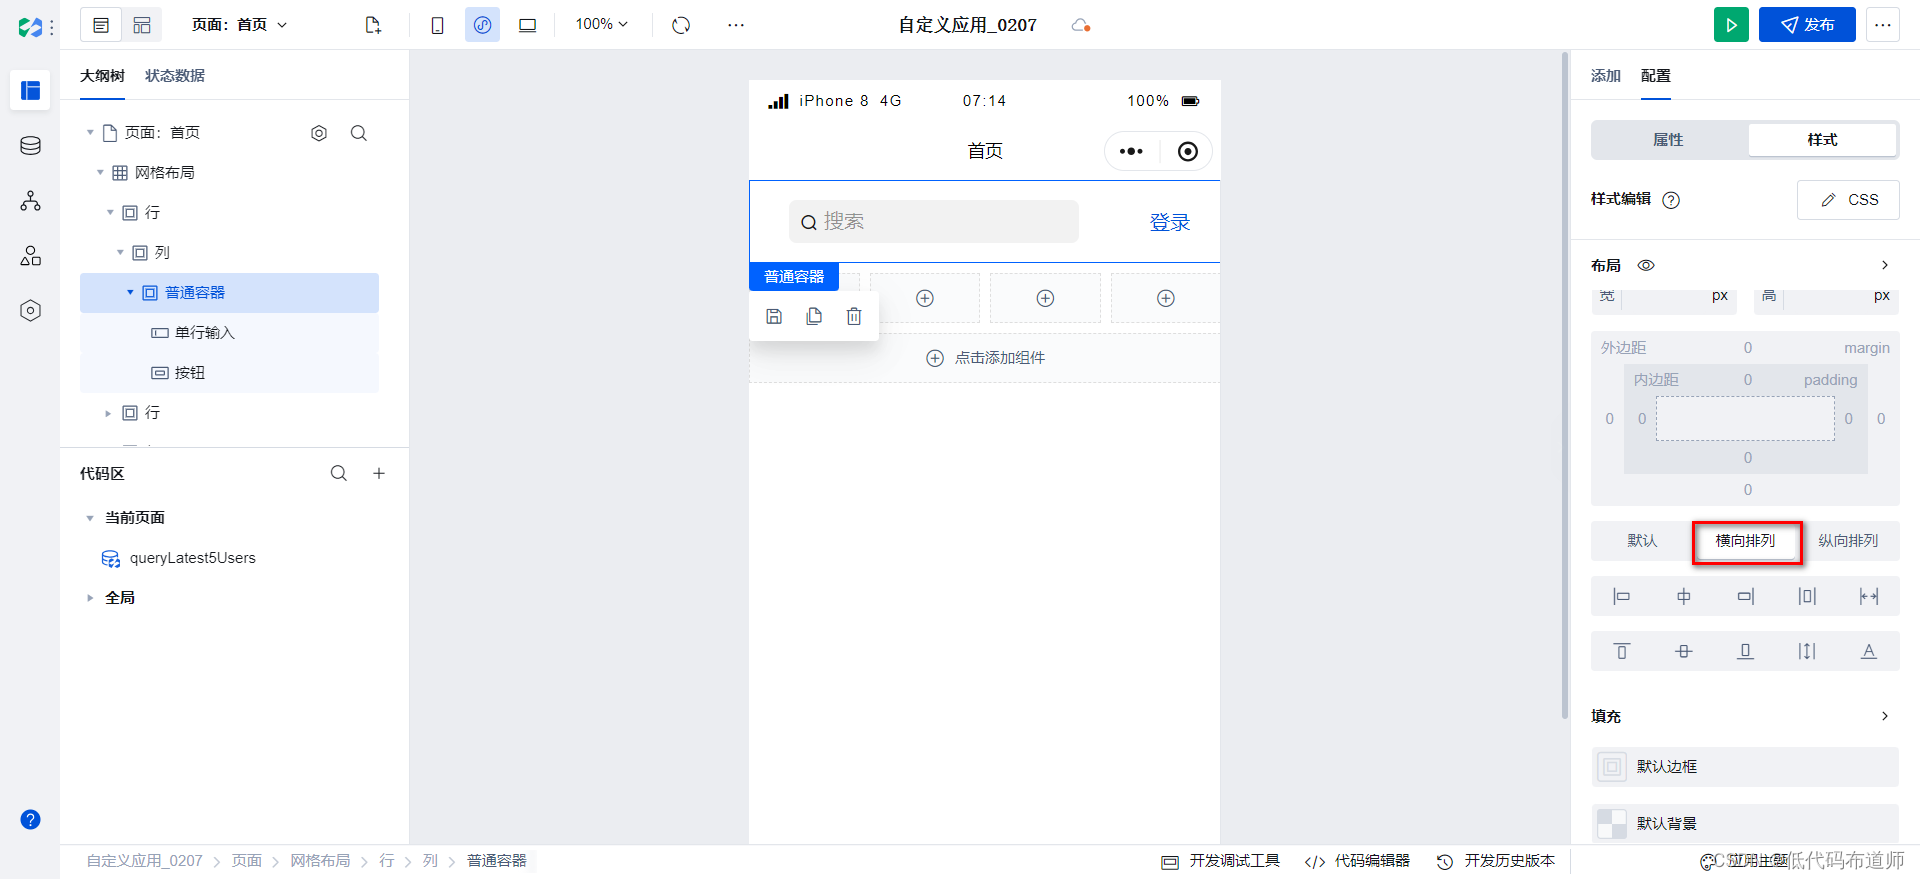Select horizontal align right icon

point(1745,597)
